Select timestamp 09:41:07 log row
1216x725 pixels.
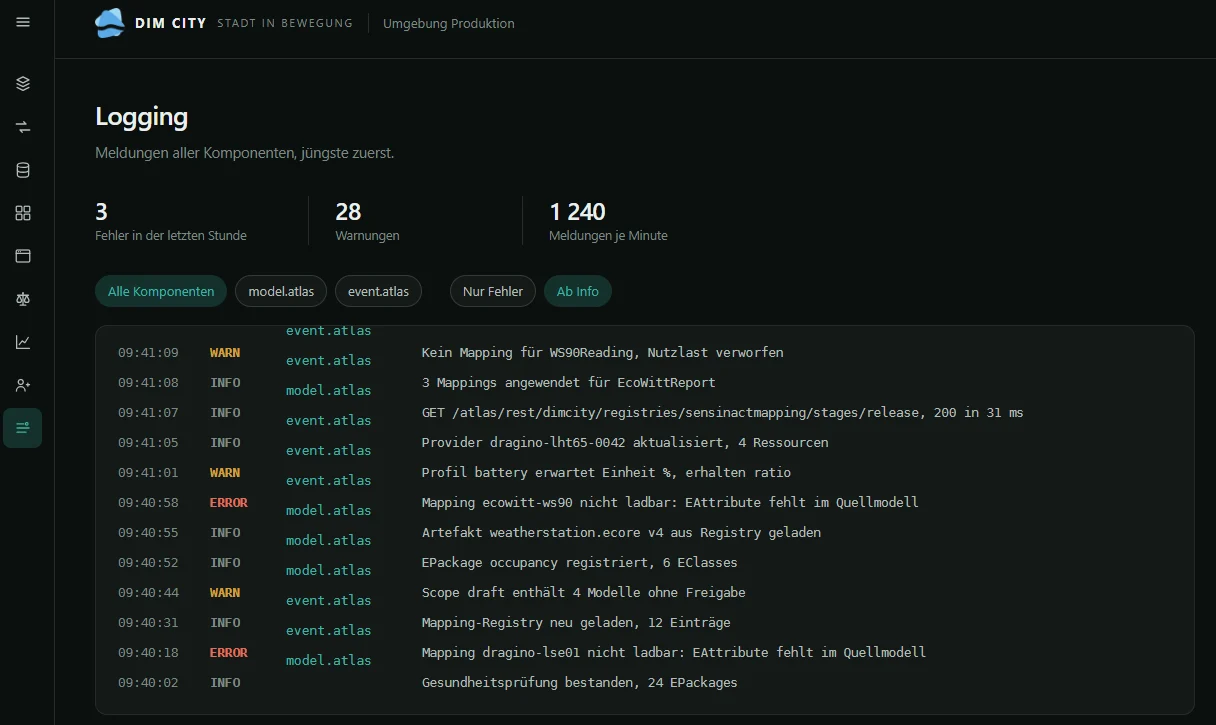pos(148,412)
